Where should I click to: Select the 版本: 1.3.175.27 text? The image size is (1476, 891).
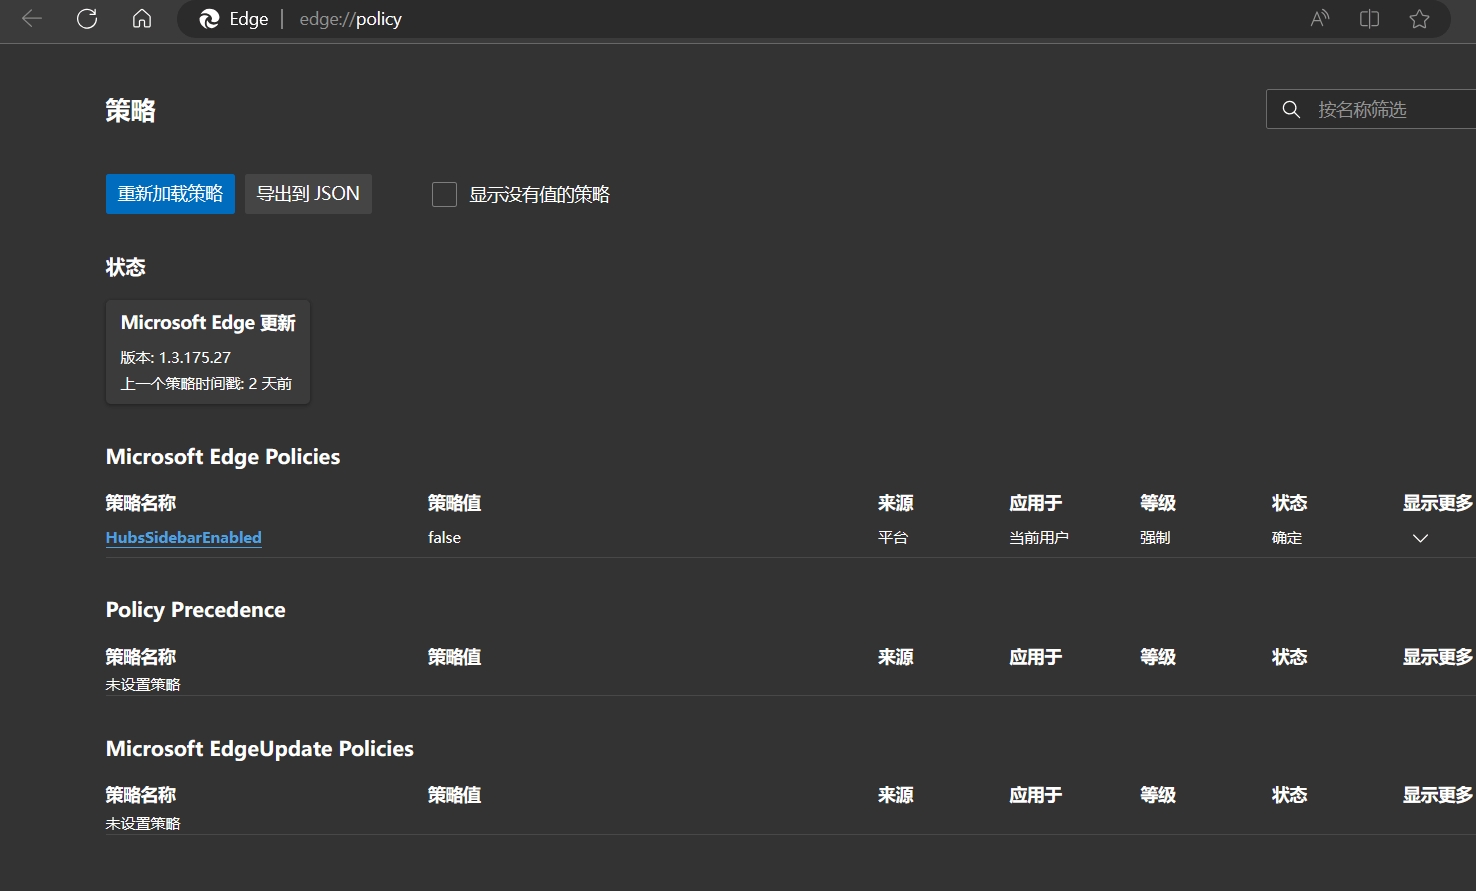(176, 357)
